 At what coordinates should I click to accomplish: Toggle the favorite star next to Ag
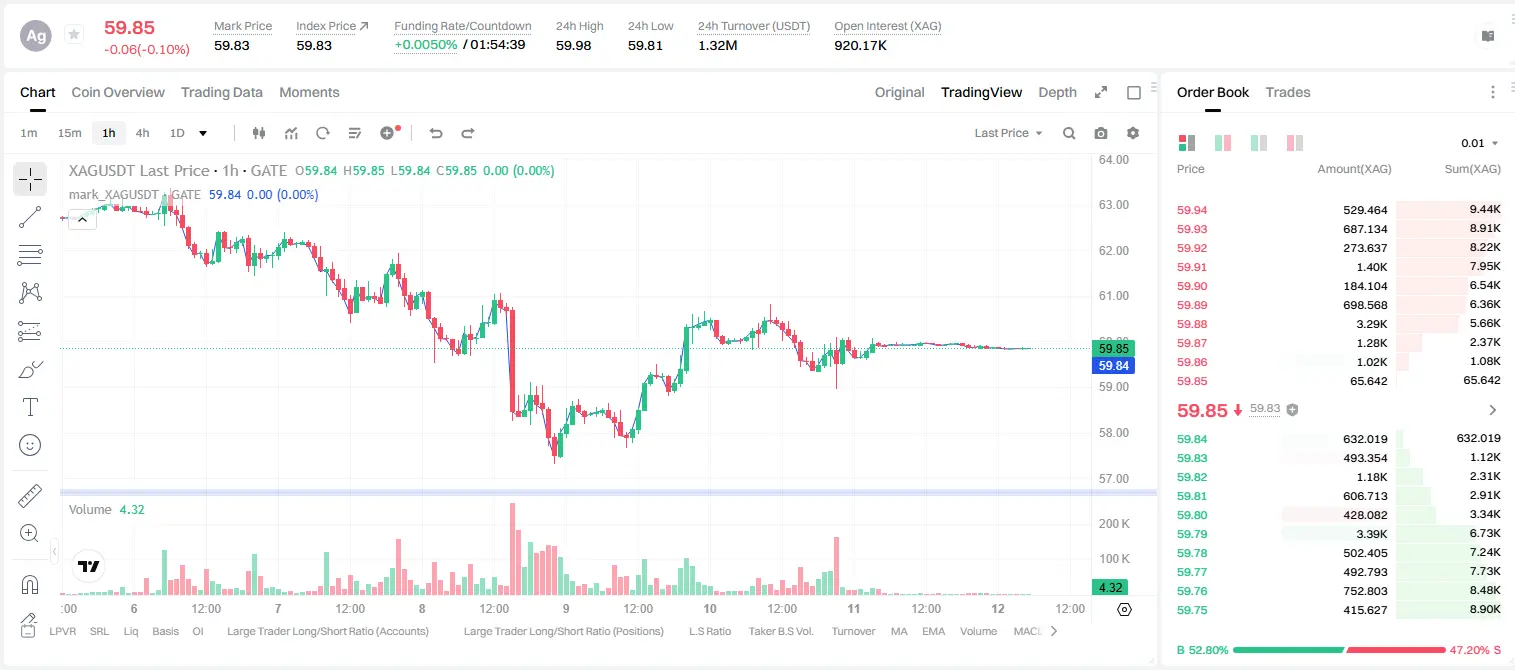coord(74,35)
